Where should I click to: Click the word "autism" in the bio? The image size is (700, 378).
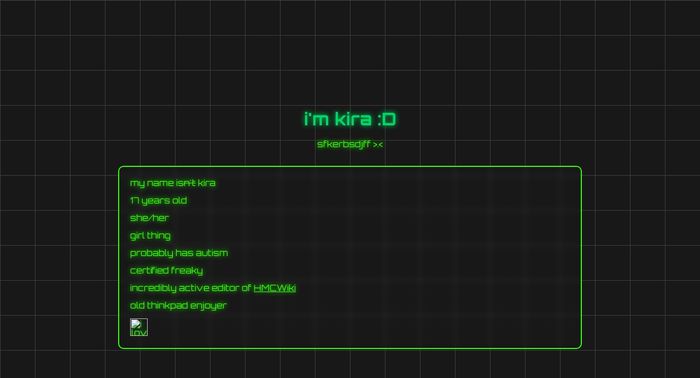pos(212,253)
